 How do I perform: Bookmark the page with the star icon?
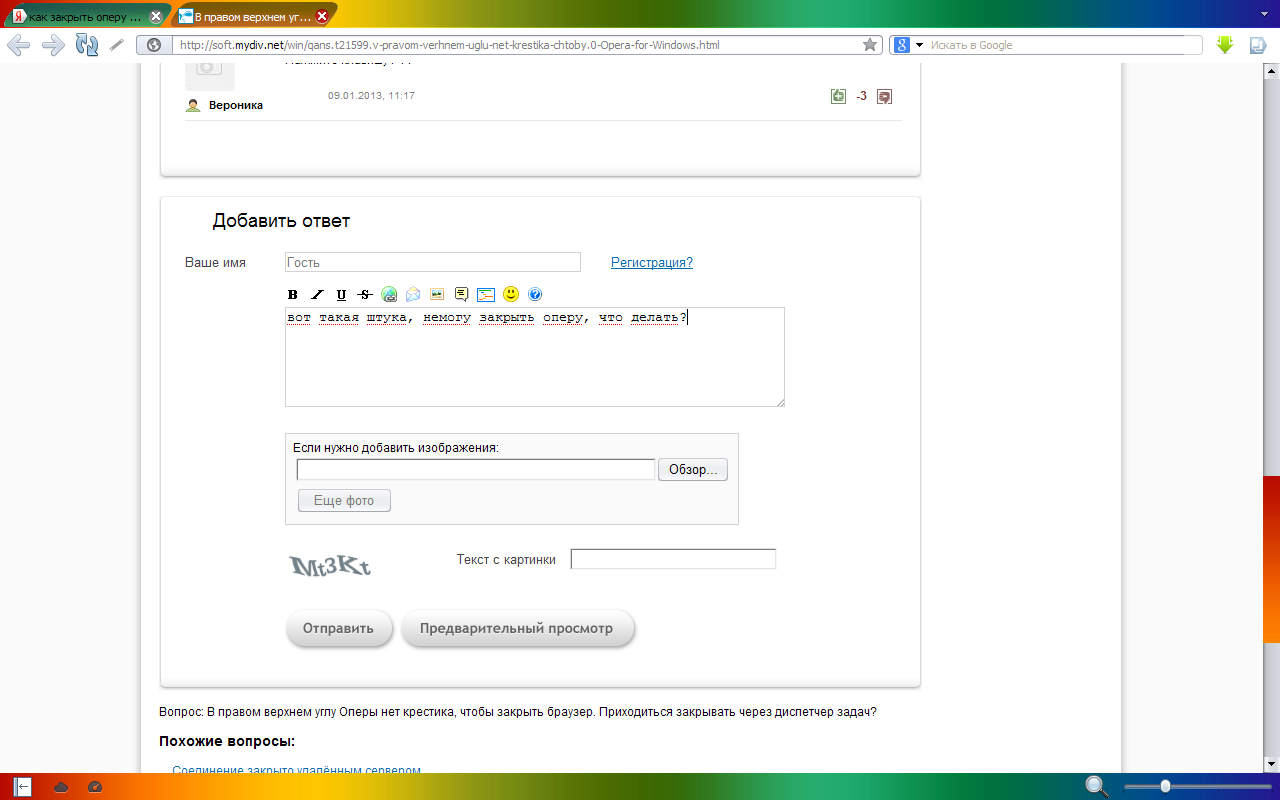(870, 45)
